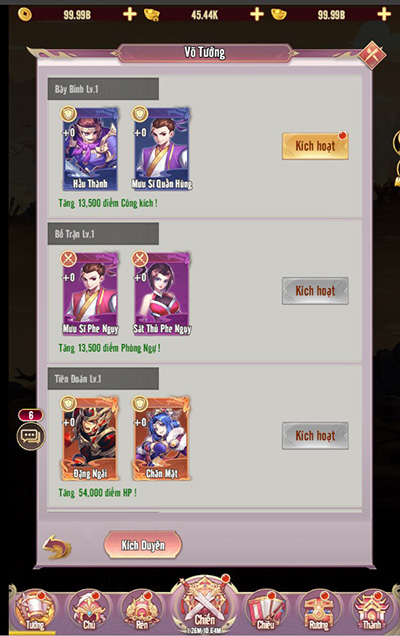
Task: Select the Chân Mật hero card
Action: click(162, 438)
